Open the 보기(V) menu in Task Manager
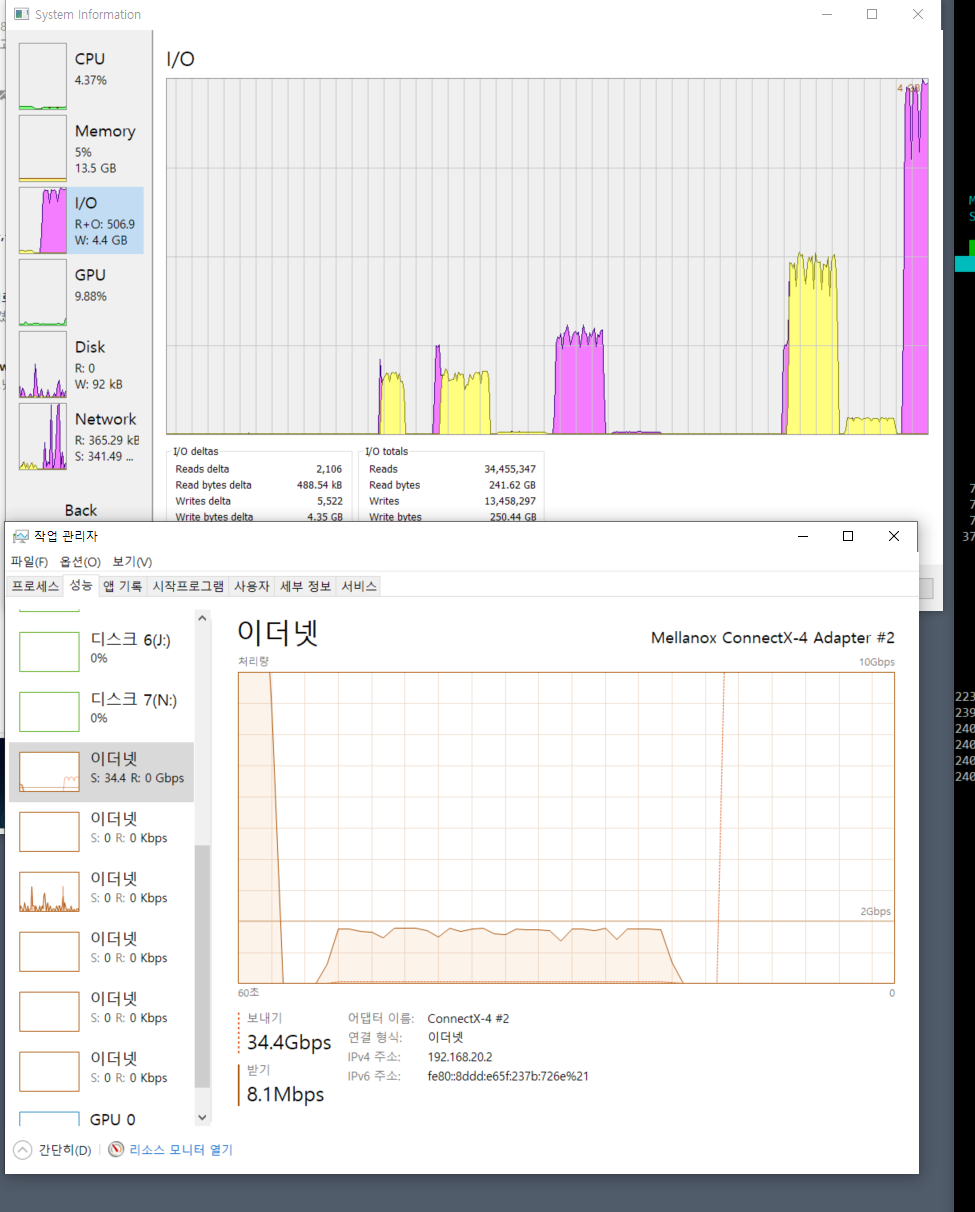Viewport: 975px width, 1212px height. point(132,562)
